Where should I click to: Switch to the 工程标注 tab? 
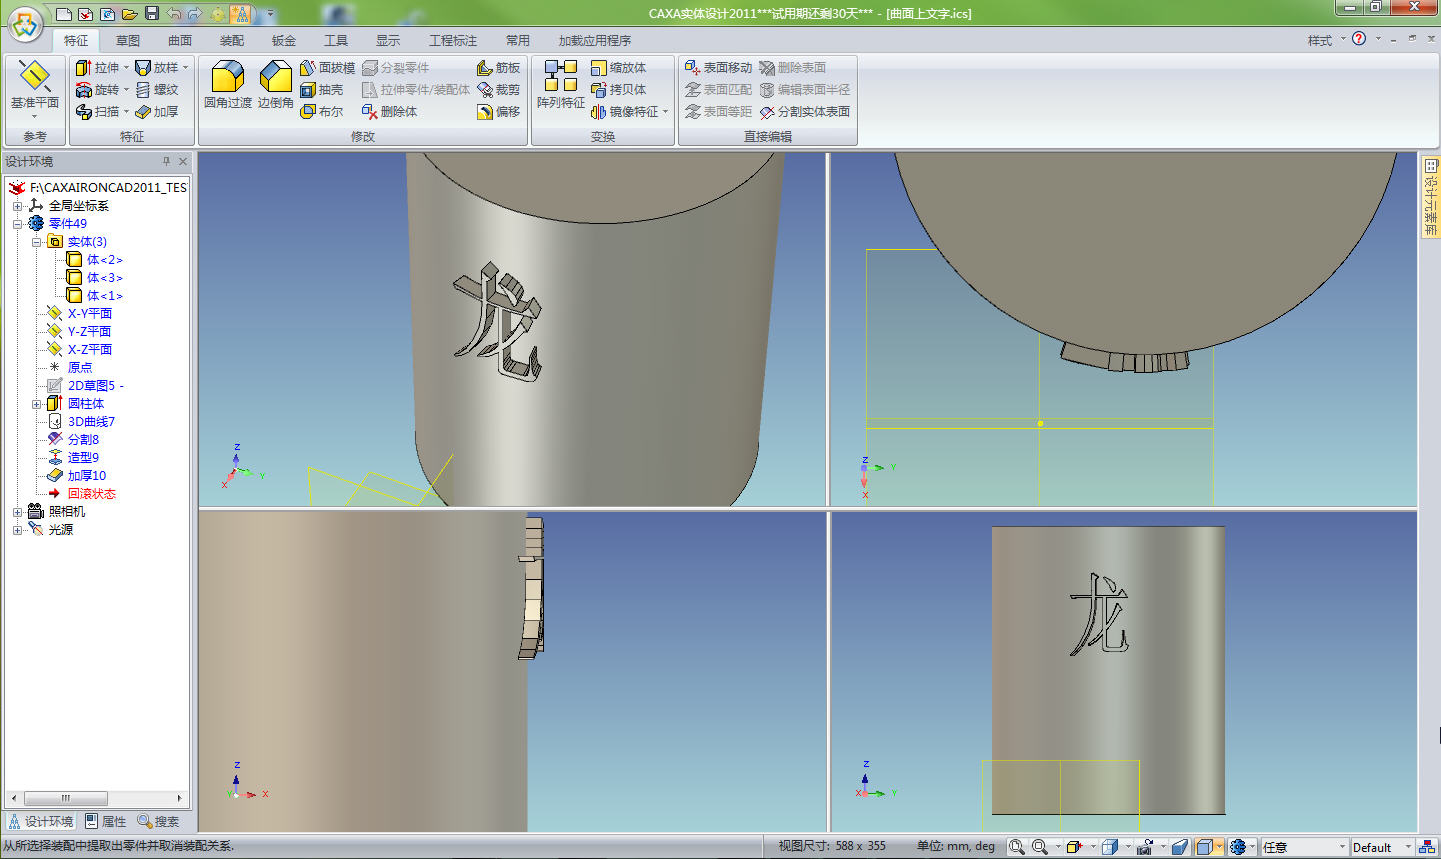(453, 41)
